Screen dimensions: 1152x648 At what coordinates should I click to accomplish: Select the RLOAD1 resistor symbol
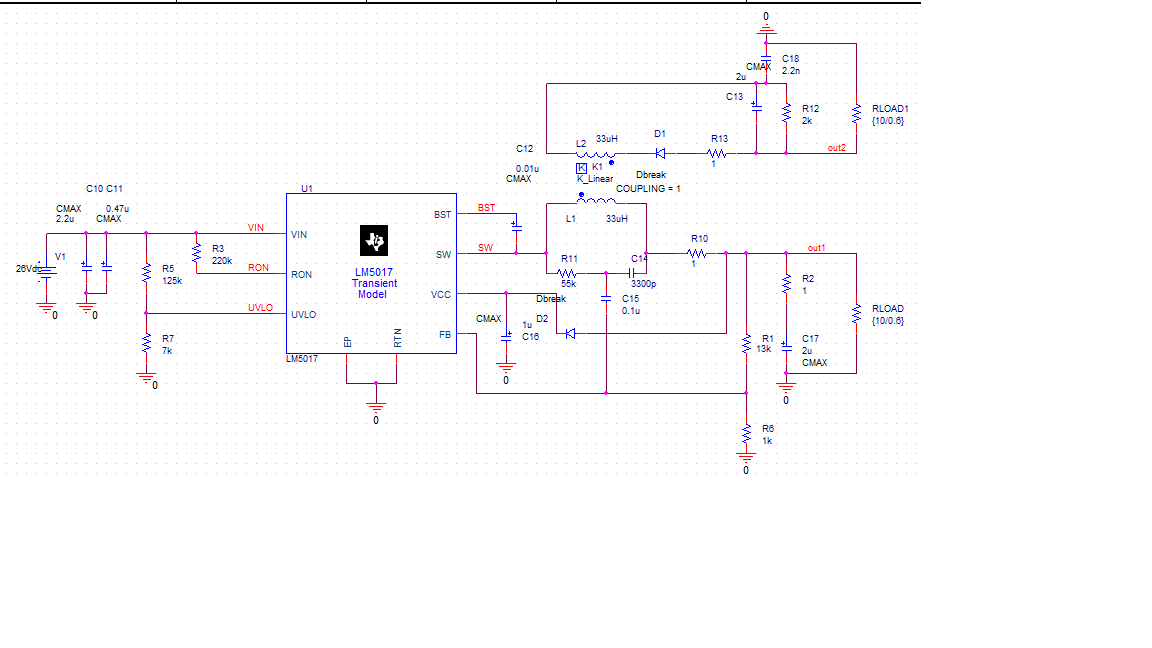click(x=856, y=114)
